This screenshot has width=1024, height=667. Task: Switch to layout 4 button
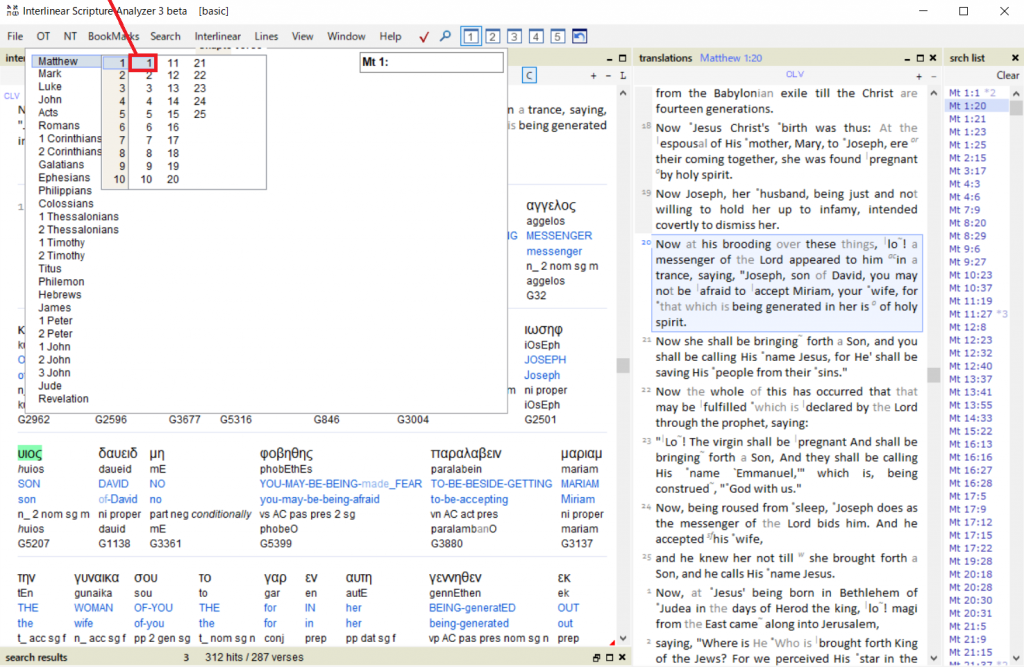tap(536, 37)
